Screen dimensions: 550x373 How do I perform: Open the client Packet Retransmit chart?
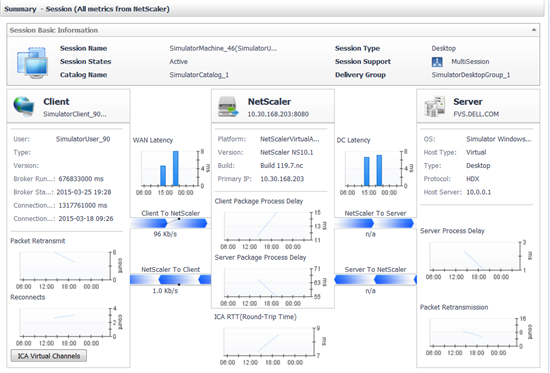click(66, 266)
